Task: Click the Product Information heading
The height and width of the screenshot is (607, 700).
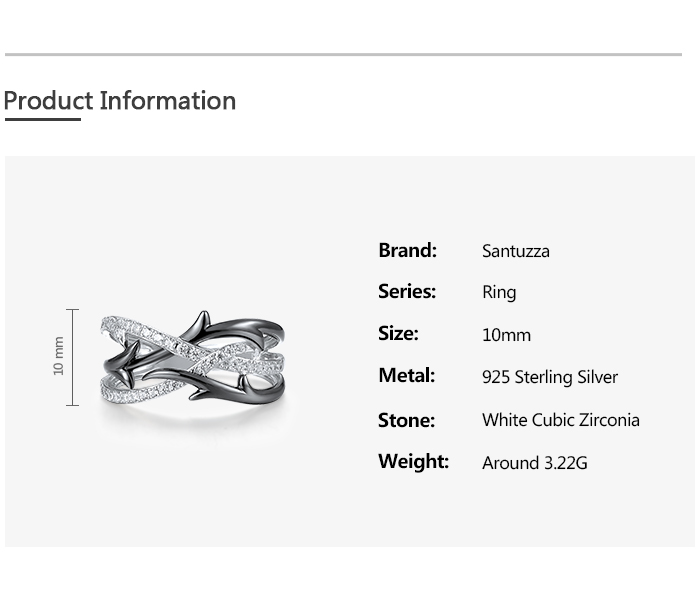Action: tap(120, 101)
